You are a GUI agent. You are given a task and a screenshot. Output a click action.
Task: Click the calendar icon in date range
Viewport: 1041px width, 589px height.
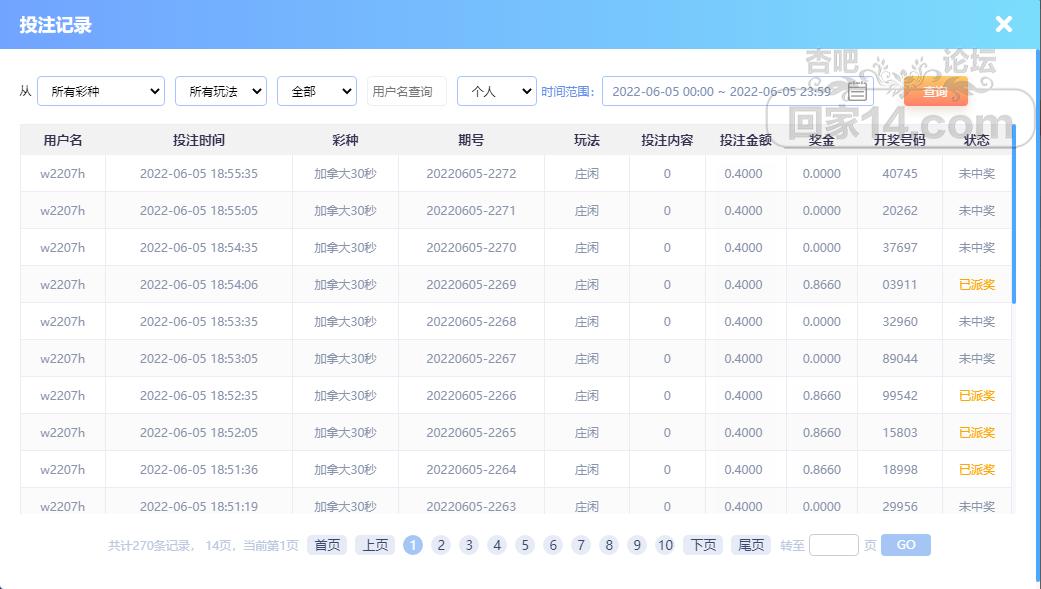click(857, 92)
